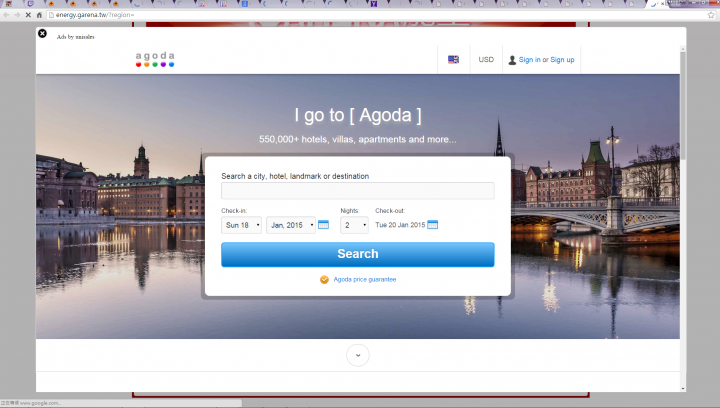
Task: Click the round scroll-down chevron button
Action: click(358, 355)
